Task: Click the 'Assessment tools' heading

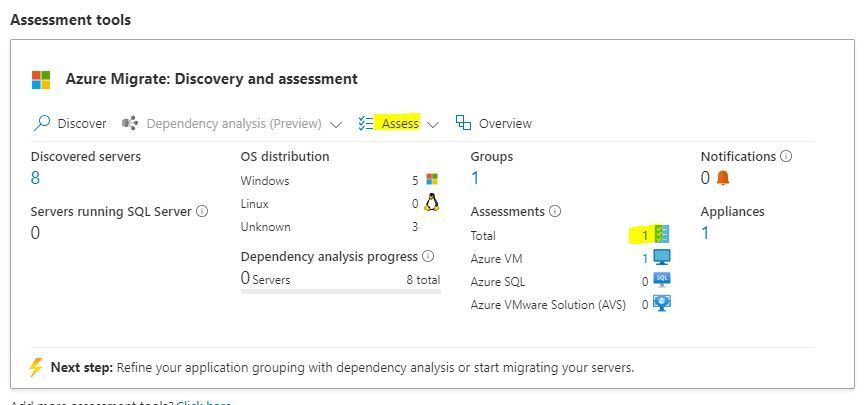Action: tap(71, 20)
